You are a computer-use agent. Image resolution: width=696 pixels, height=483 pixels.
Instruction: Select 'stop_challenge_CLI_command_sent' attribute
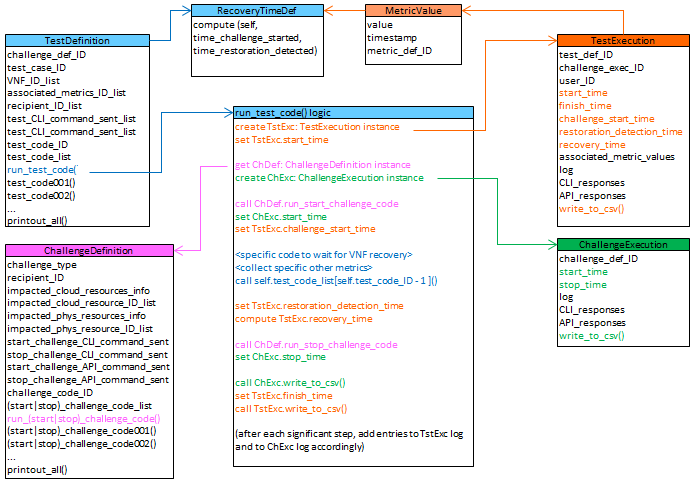87,355
